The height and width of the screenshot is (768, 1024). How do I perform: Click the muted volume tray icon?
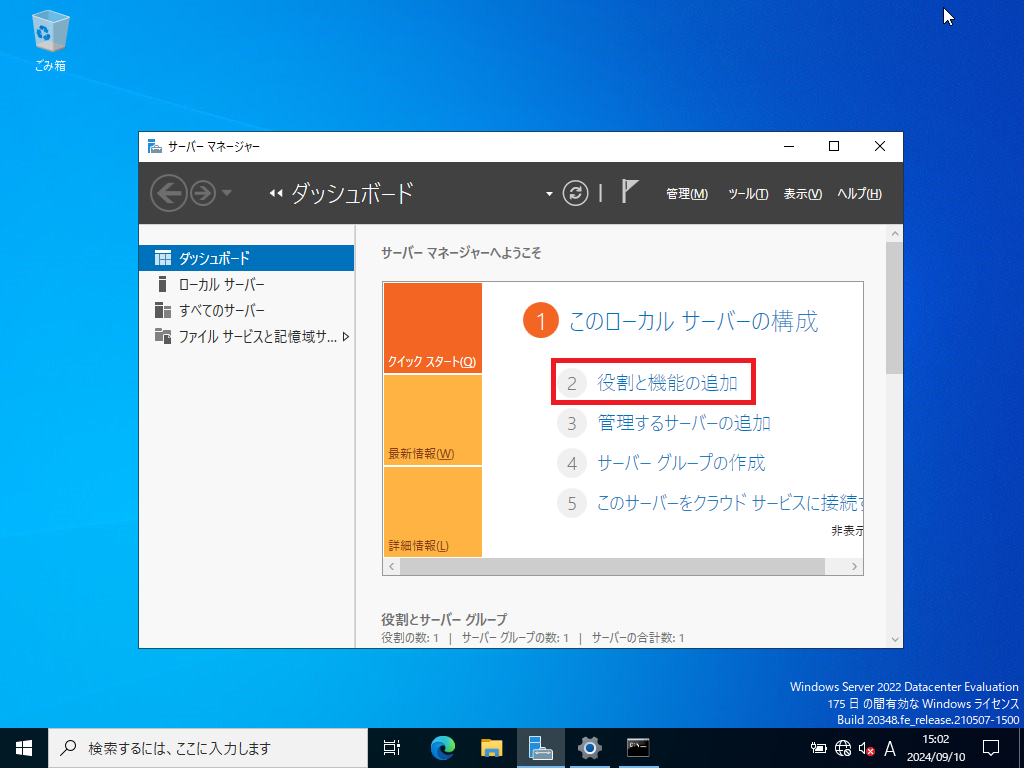click(866, 748)
